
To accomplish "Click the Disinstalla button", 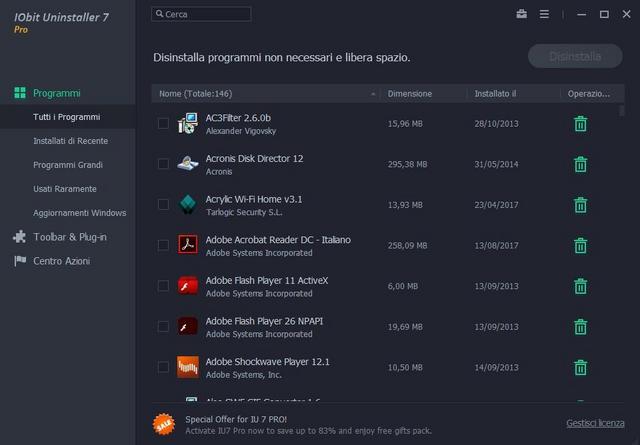I will coord(575,56).
